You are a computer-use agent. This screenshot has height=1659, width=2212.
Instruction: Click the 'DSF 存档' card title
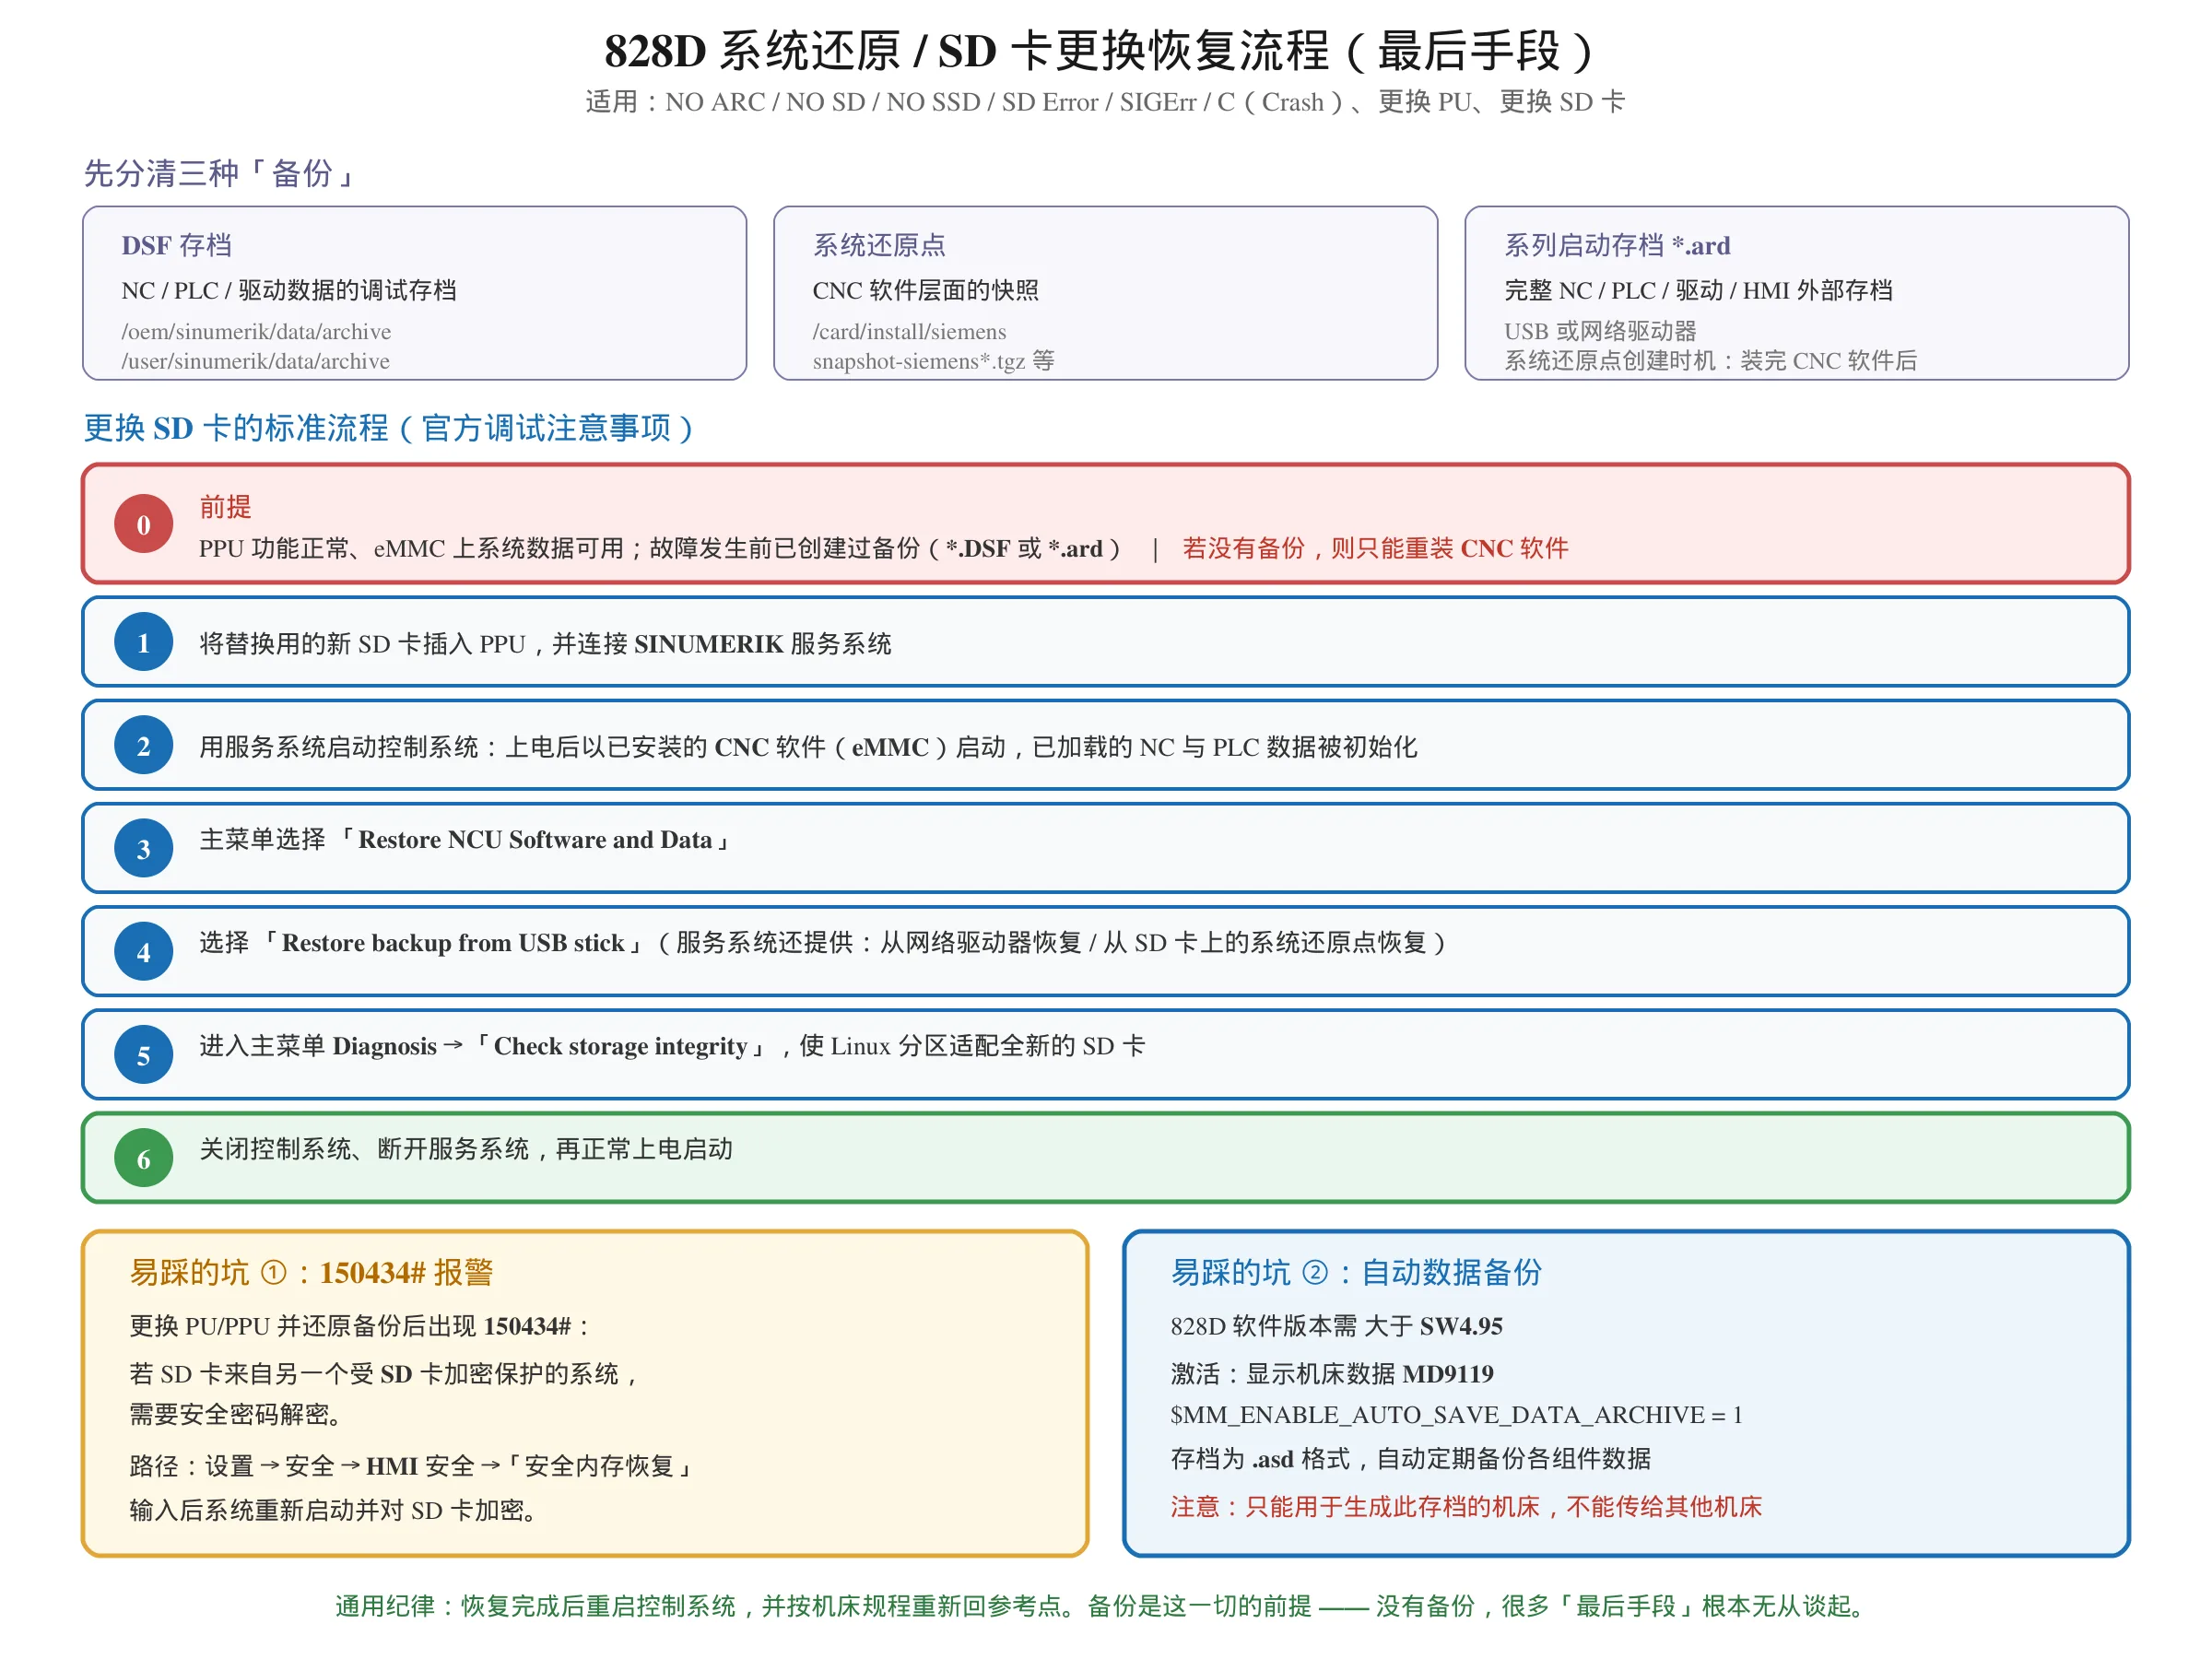(x=176, y=245)
